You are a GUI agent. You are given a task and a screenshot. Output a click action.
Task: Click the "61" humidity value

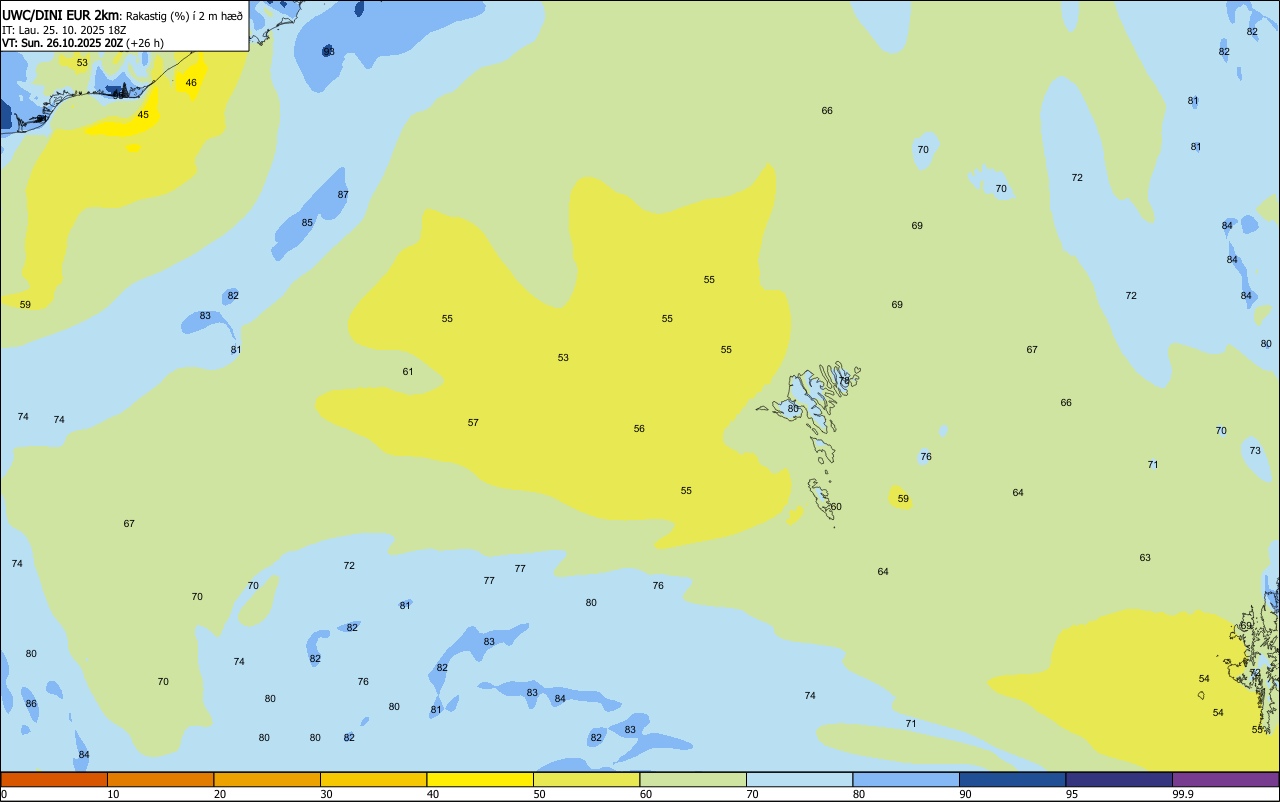(408, 372)
